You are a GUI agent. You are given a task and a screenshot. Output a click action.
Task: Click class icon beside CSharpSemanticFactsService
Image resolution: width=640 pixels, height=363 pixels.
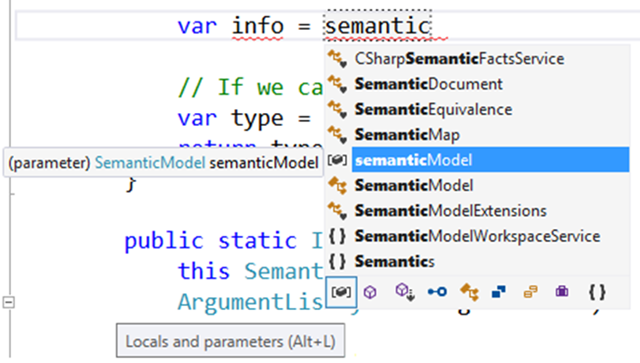338,59
